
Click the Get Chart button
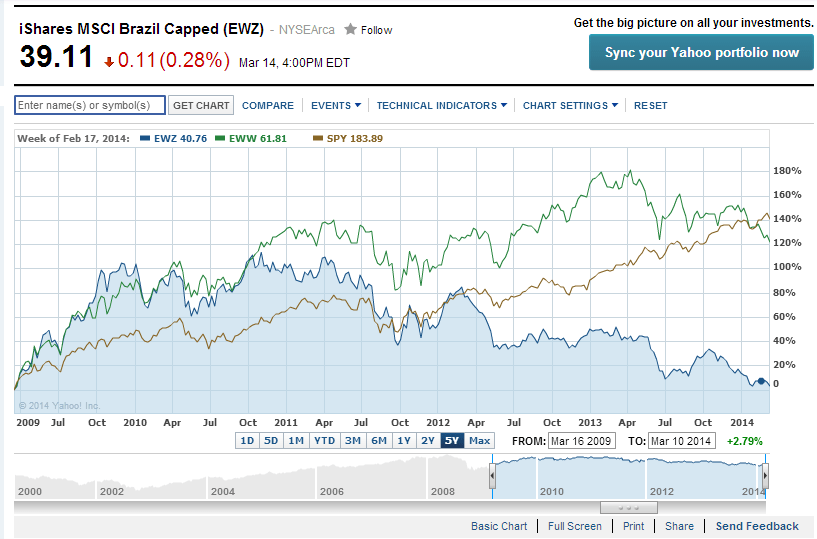(201, 105)
